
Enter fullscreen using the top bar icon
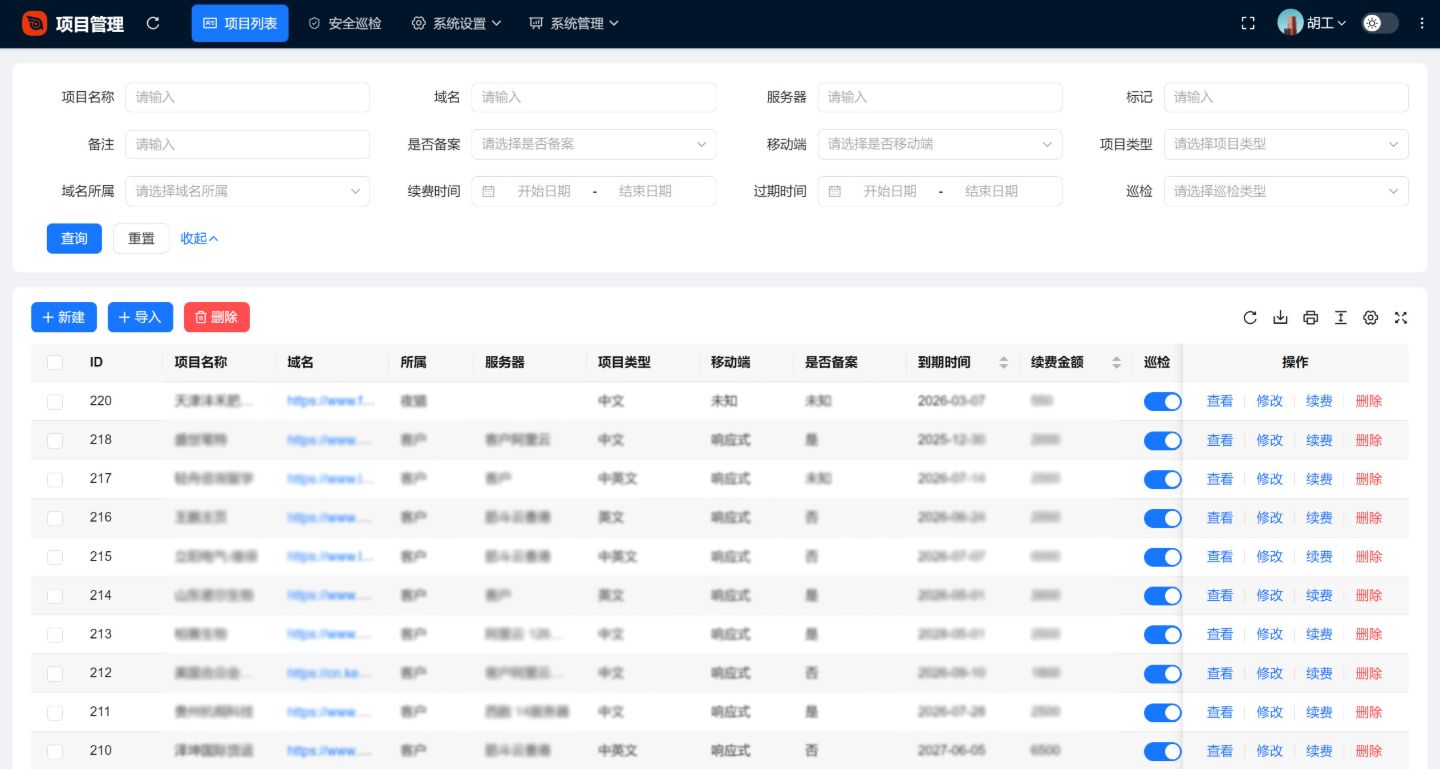point(1248,23)
